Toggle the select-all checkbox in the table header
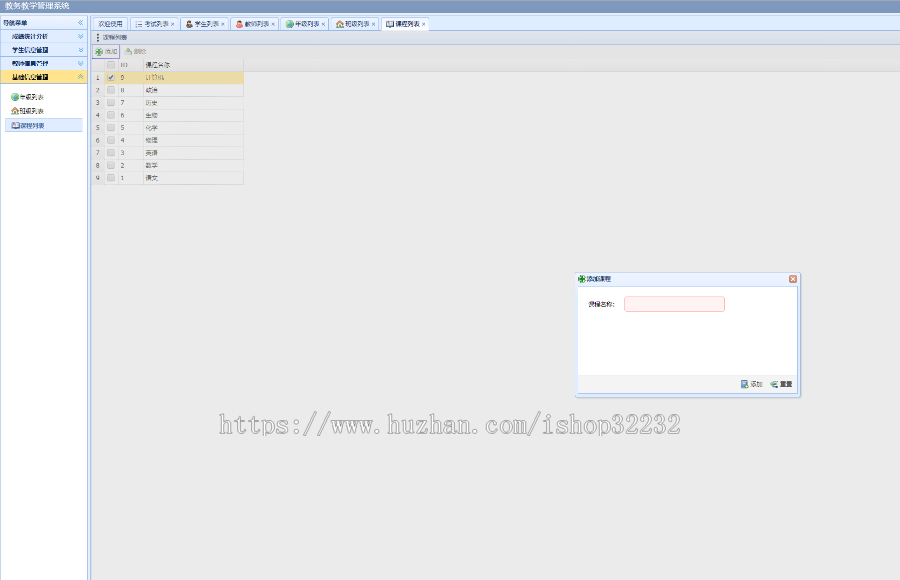Image resolution: width=900 pixels, height=580 pixels. [111, 65]
